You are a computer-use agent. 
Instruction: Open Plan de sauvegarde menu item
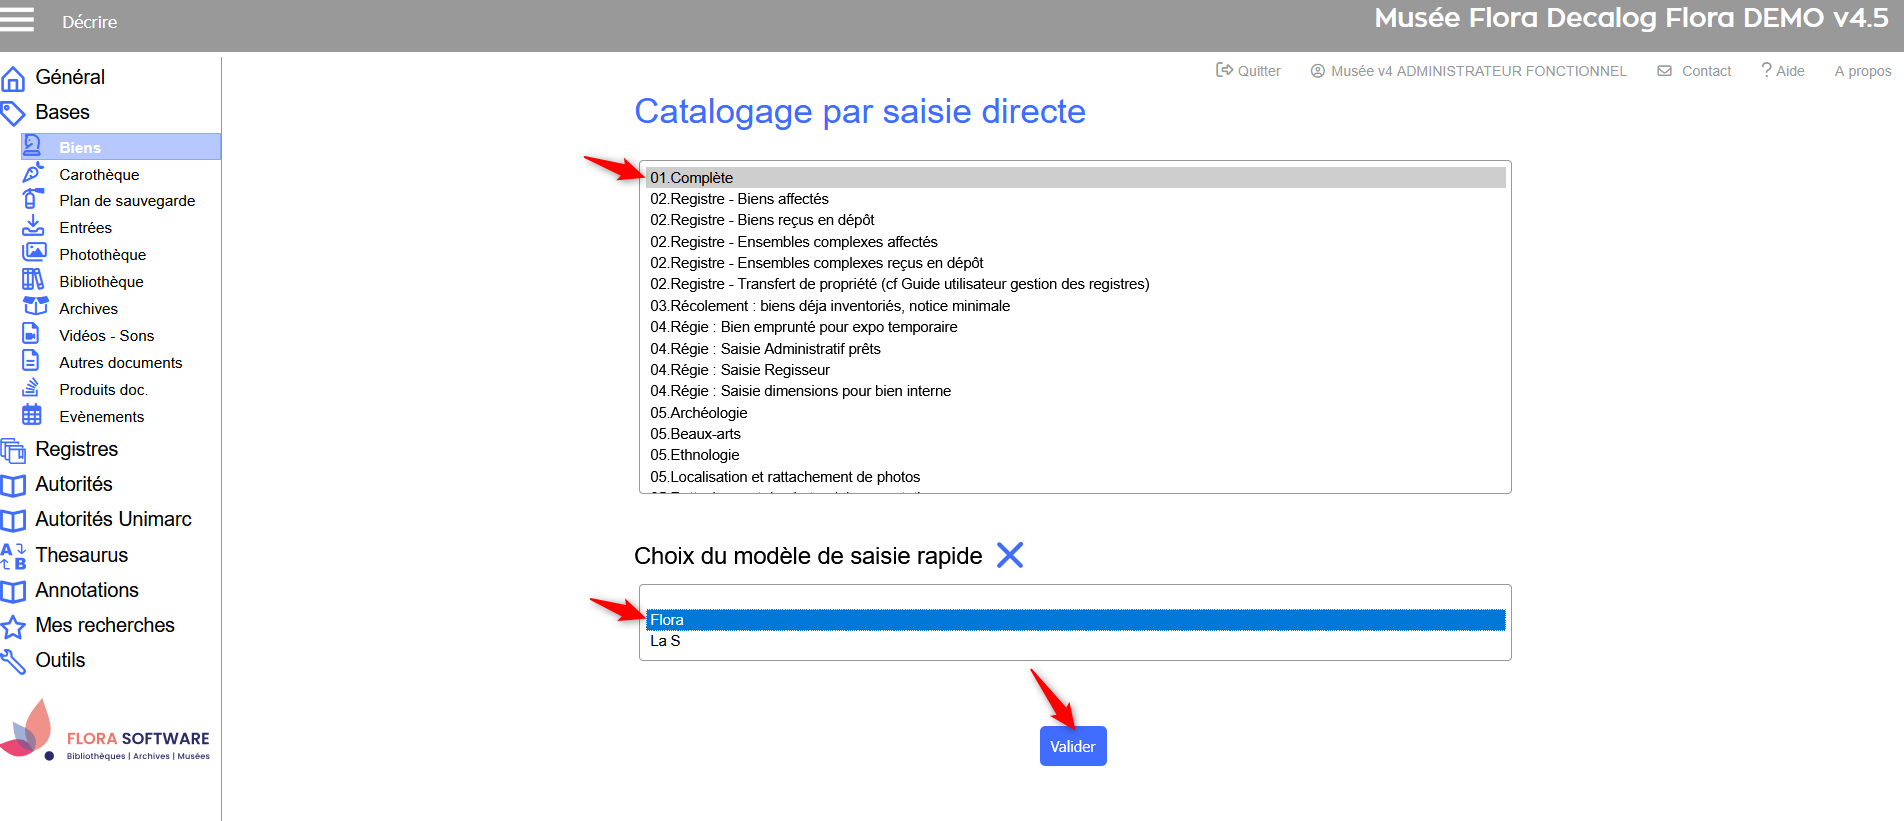click(127, 201)
